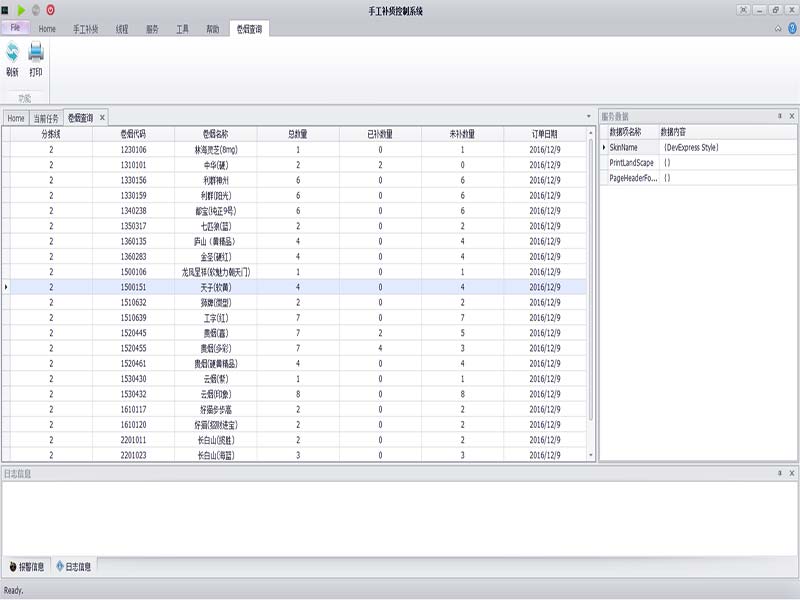Viewport: 800px width, 600px height.
Task: Click the 订单日期 column header
Action: click(x=544, y=133)
